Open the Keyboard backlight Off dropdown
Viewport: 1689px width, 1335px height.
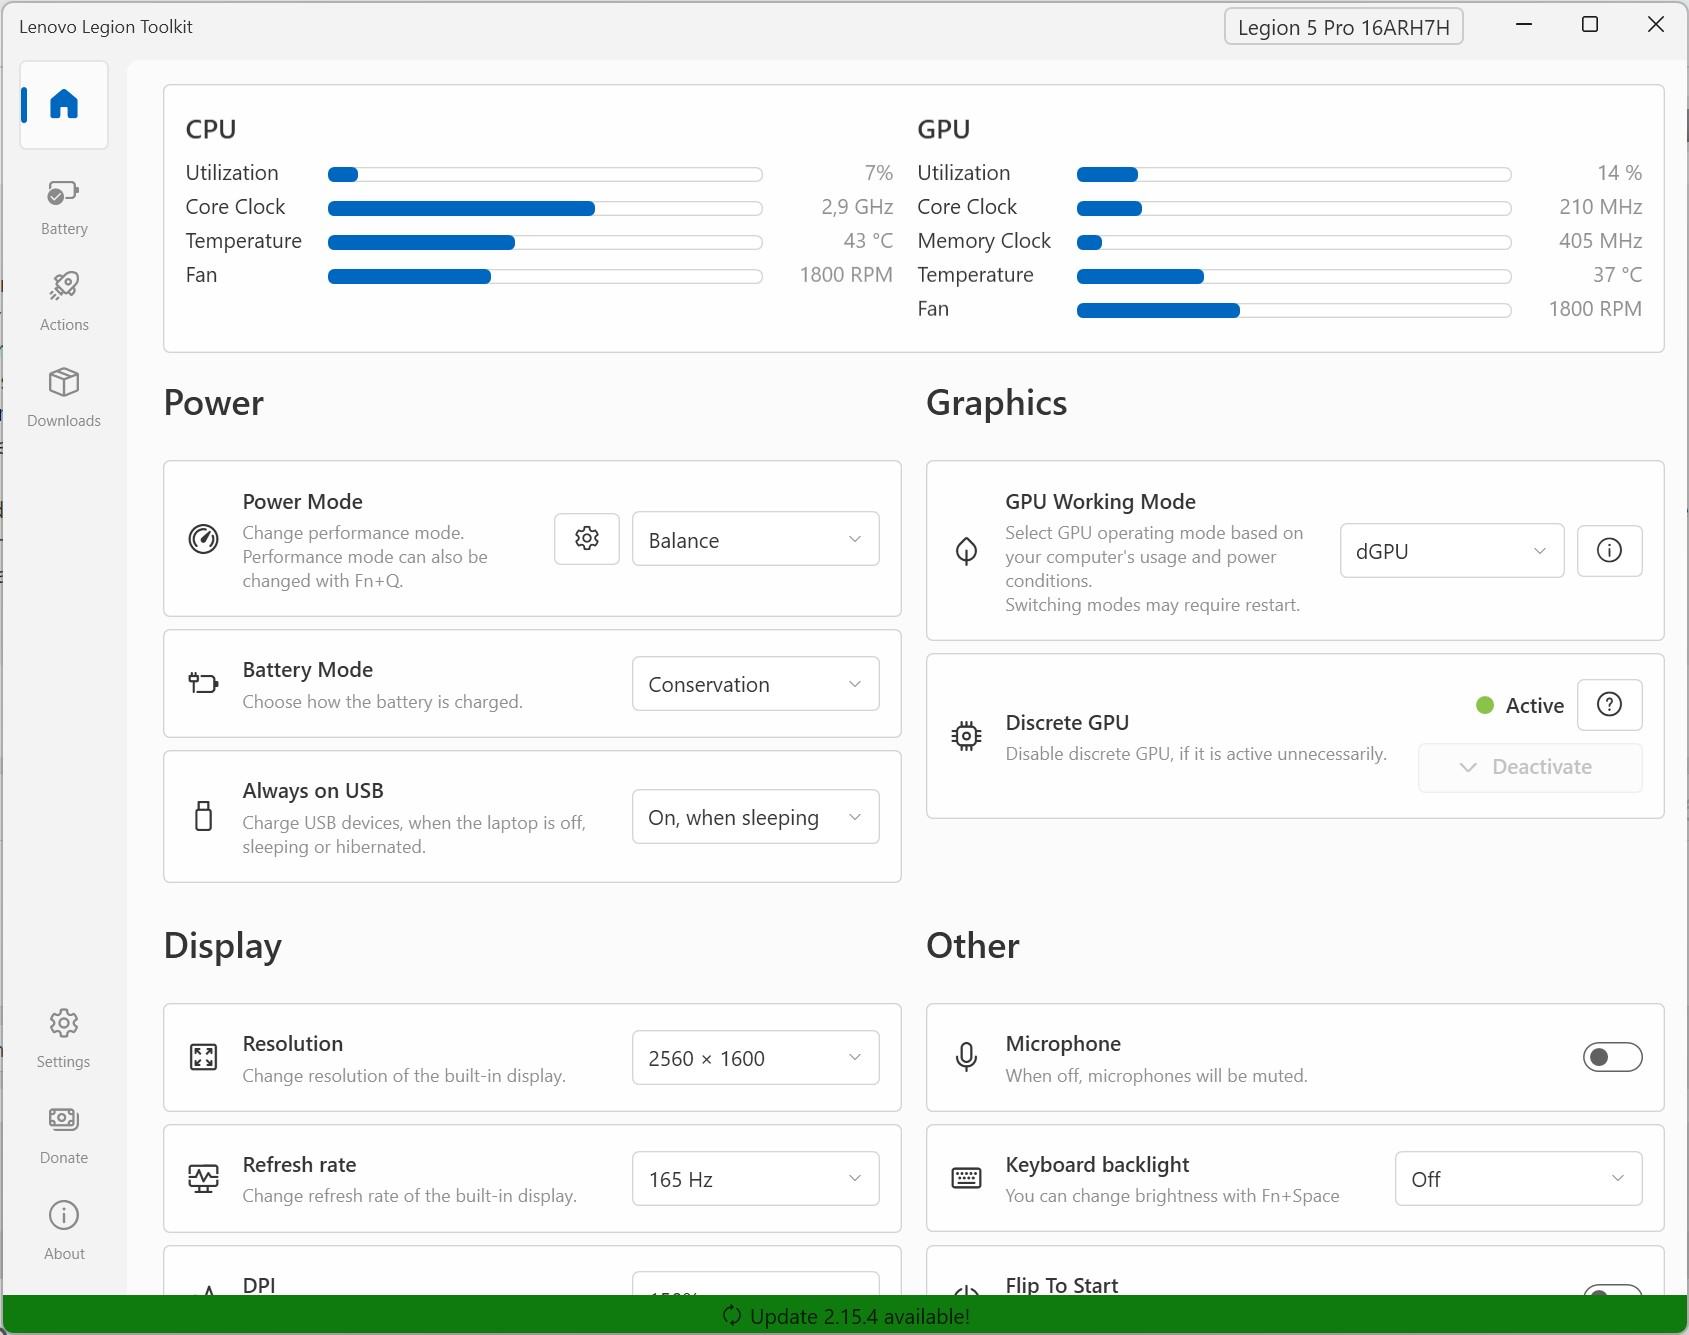tap(1518, 1179)
